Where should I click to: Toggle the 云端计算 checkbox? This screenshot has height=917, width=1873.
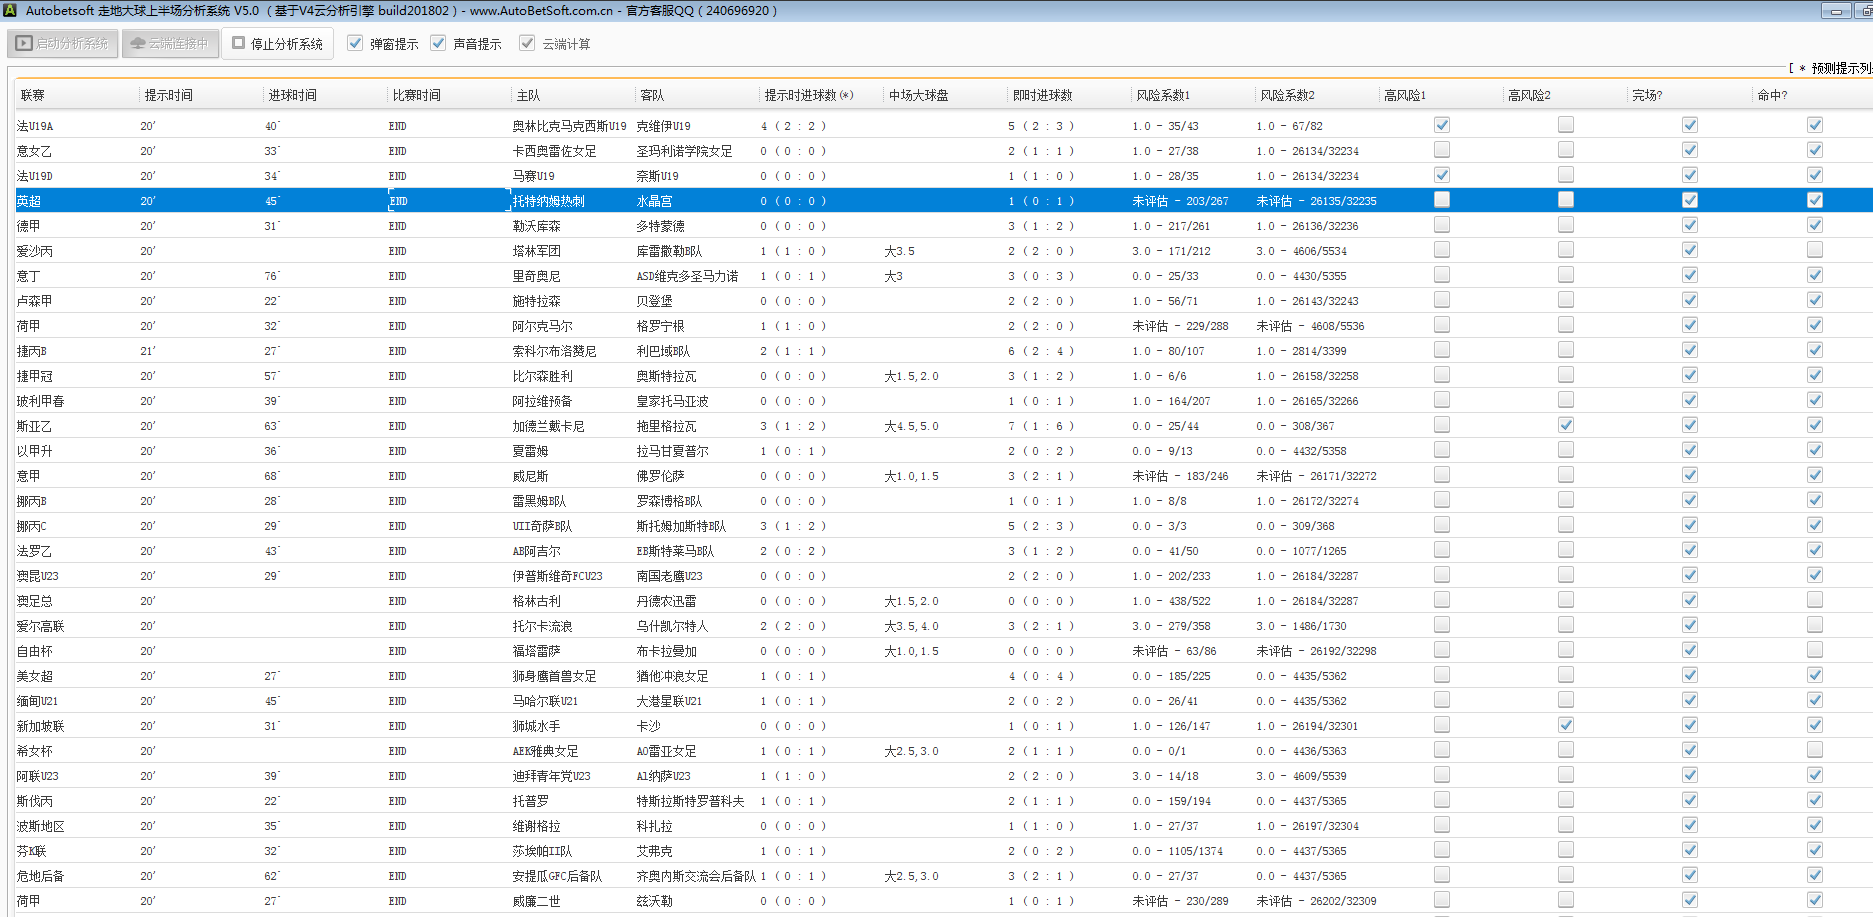527,43
